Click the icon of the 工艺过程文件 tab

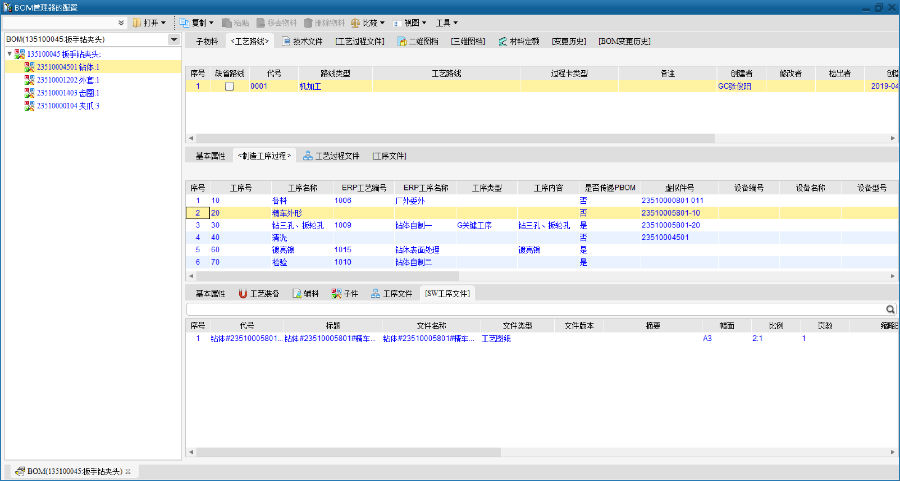pos(307,156)
